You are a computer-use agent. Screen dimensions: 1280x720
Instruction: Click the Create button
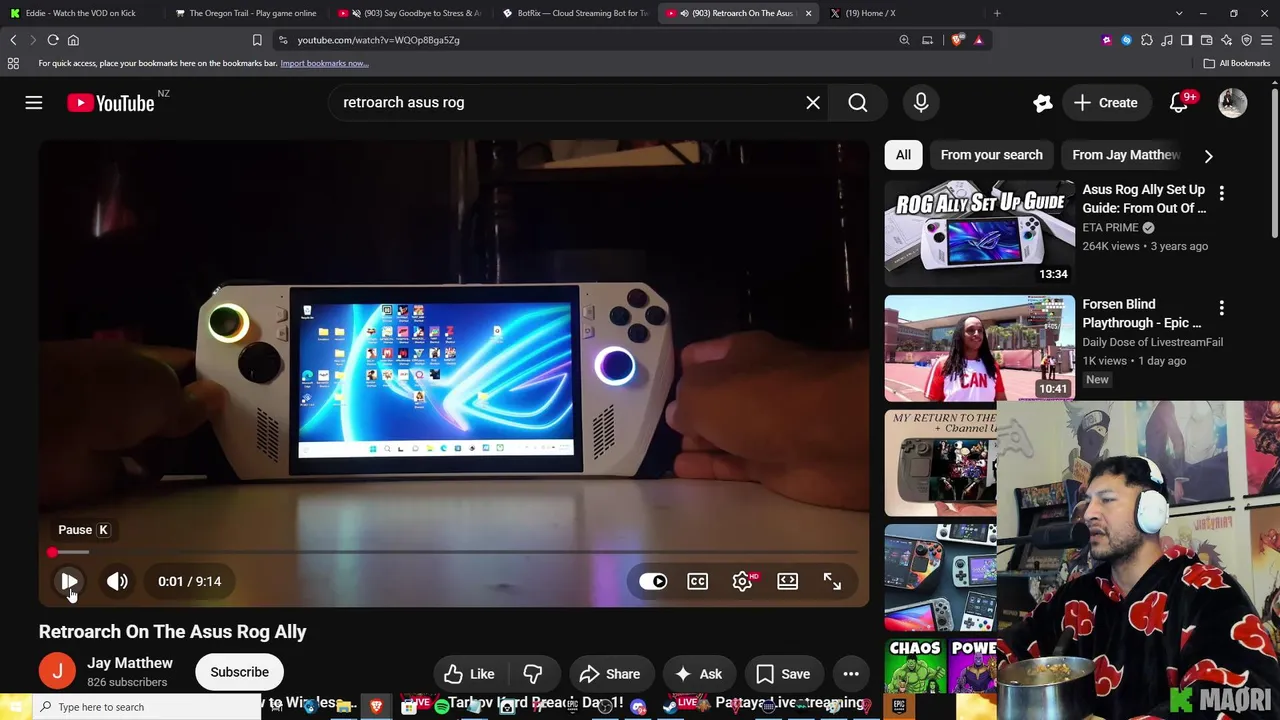tap(1105, 102)
